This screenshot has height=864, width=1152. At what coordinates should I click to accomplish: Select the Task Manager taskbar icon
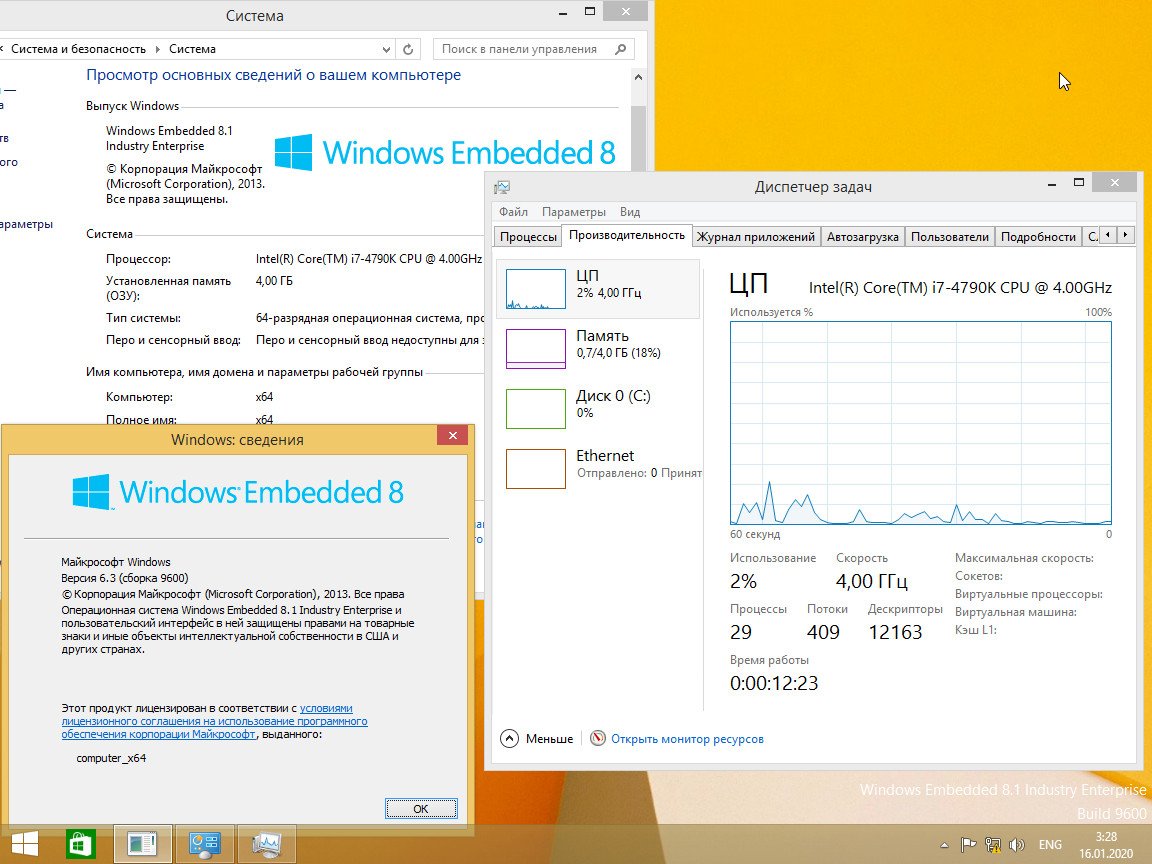click(x=266, y=844)
